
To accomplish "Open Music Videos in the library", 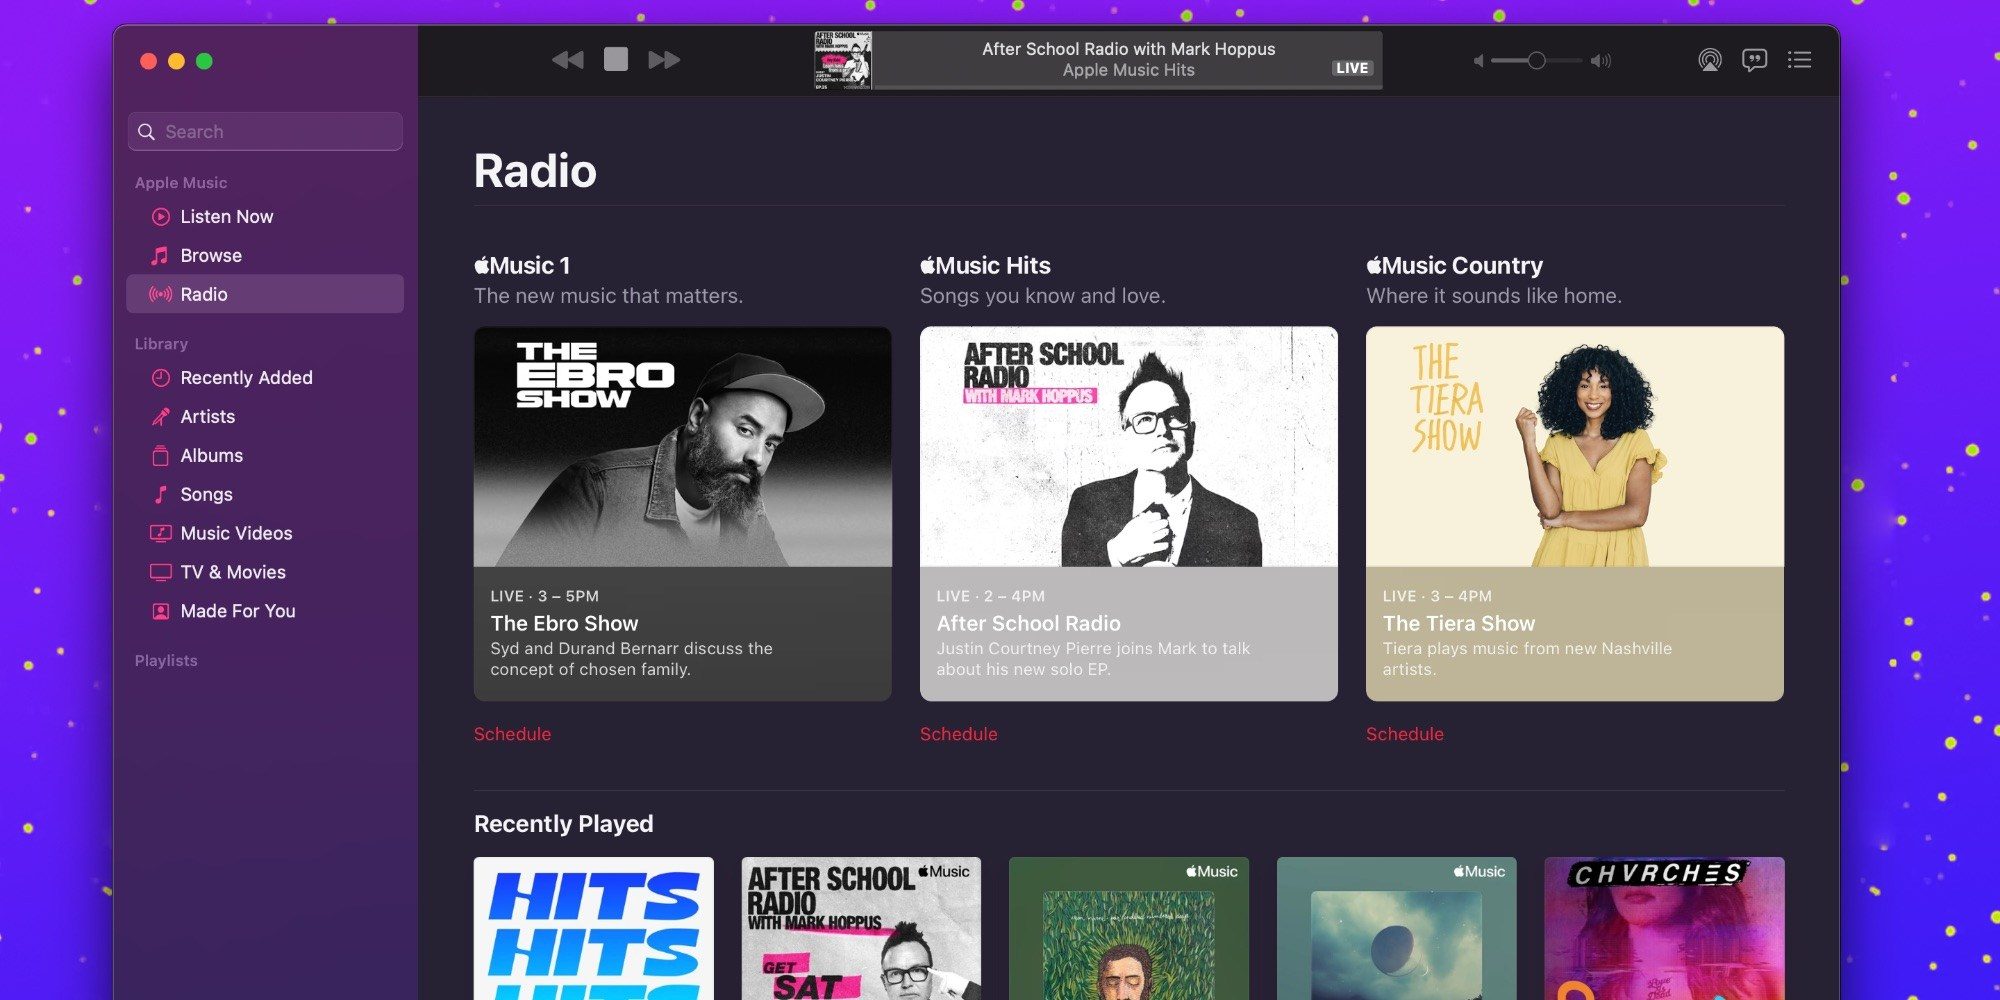I will [x=236, y=534].
